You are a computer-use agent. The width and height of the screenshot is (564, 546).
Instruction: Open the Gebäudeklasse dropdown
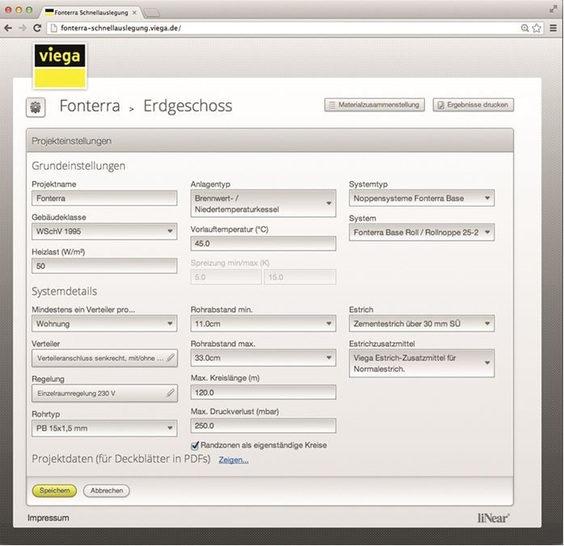coord(104,231)
